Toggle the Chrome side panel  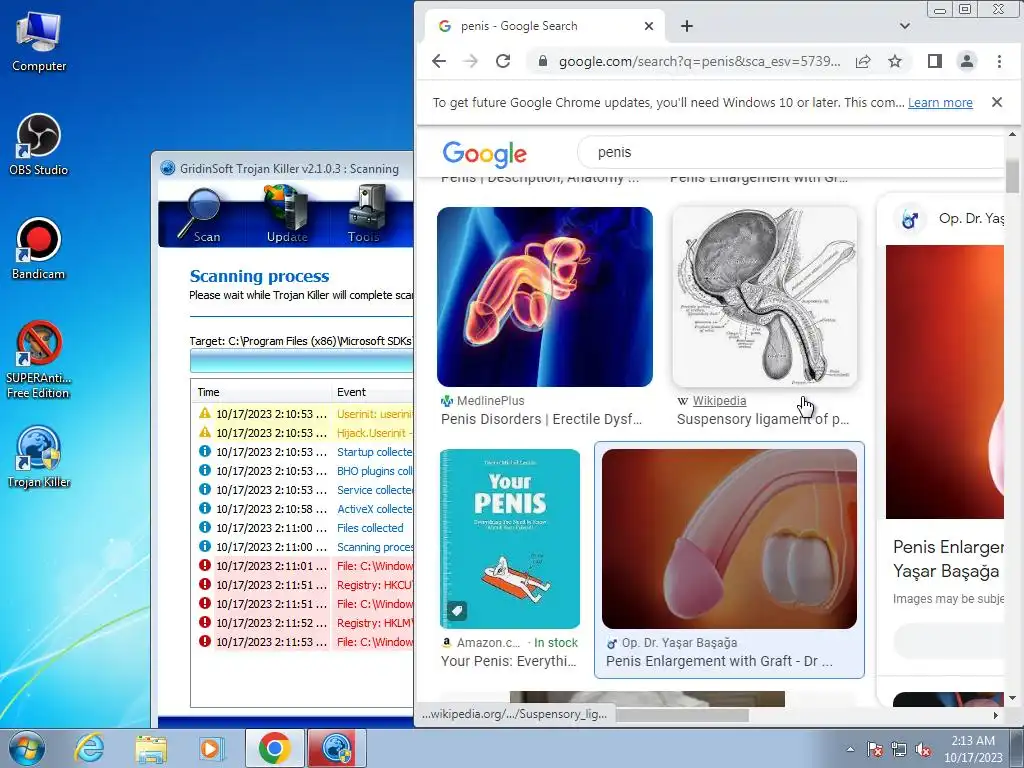[x=935, y=61]
